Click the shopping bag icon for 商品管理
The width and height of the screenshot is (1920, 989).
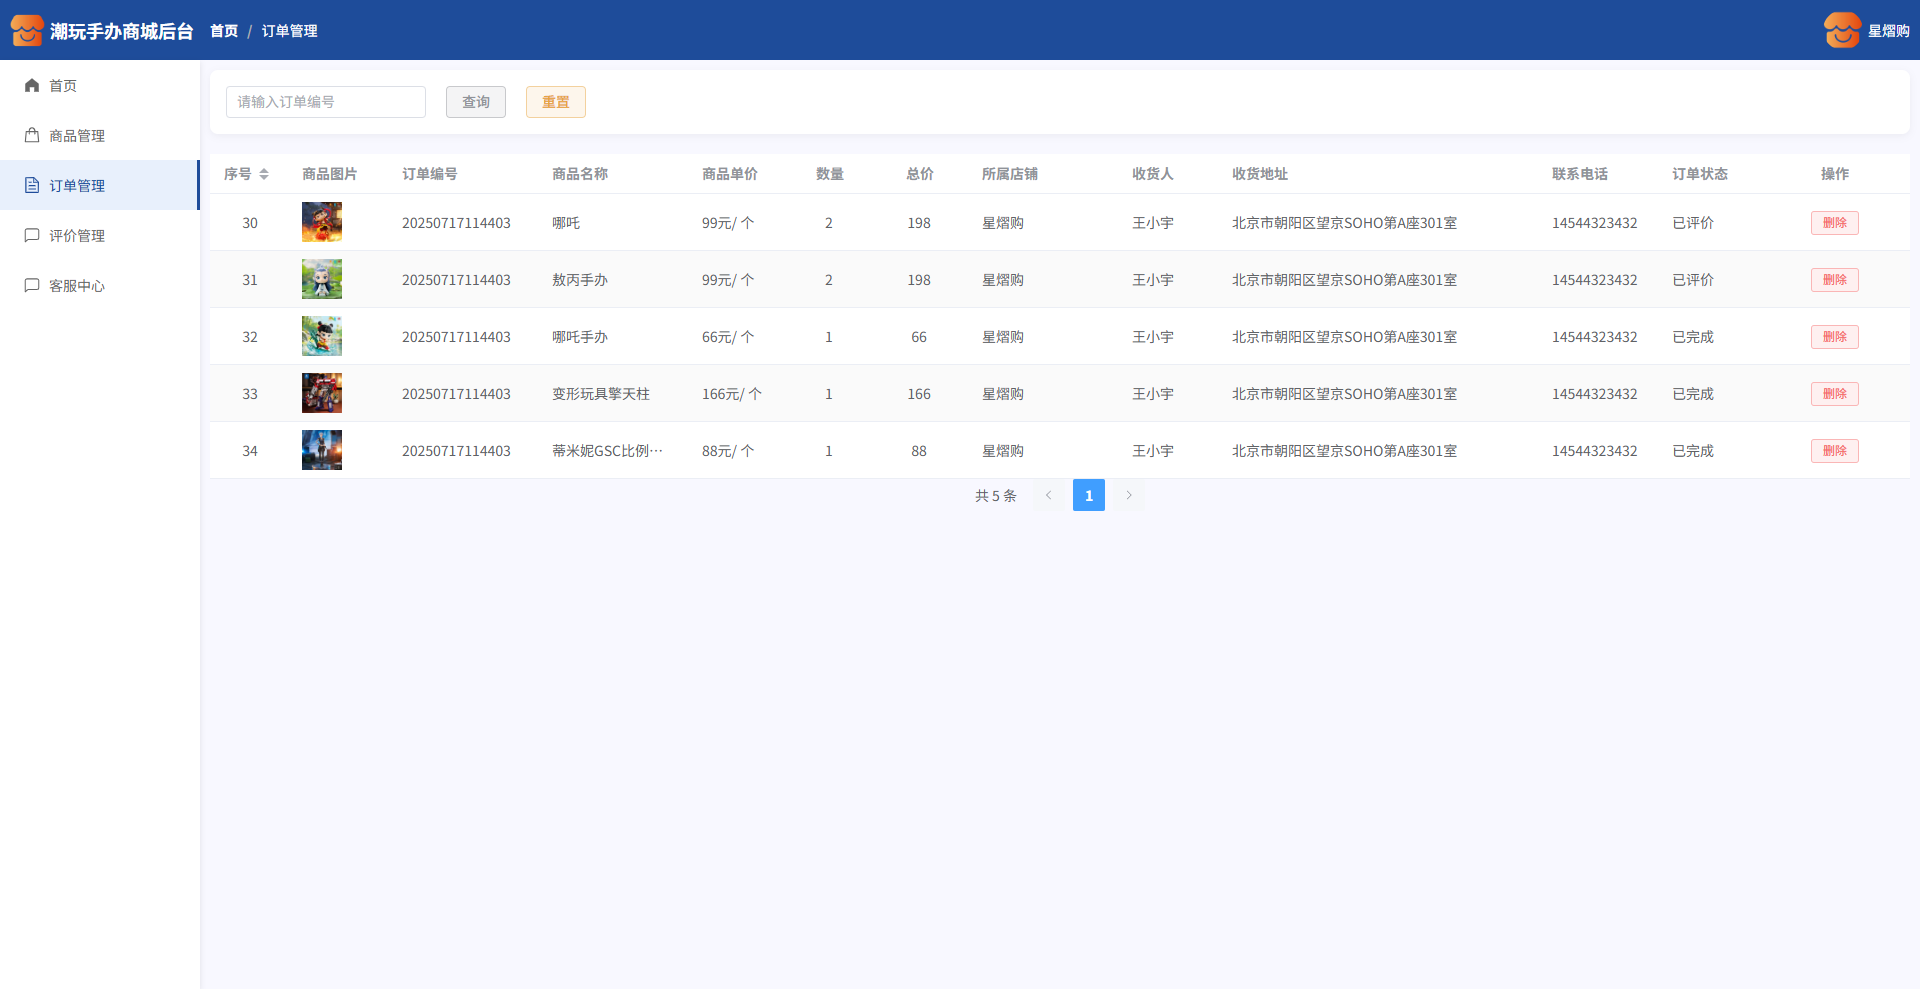click(32, 136)
